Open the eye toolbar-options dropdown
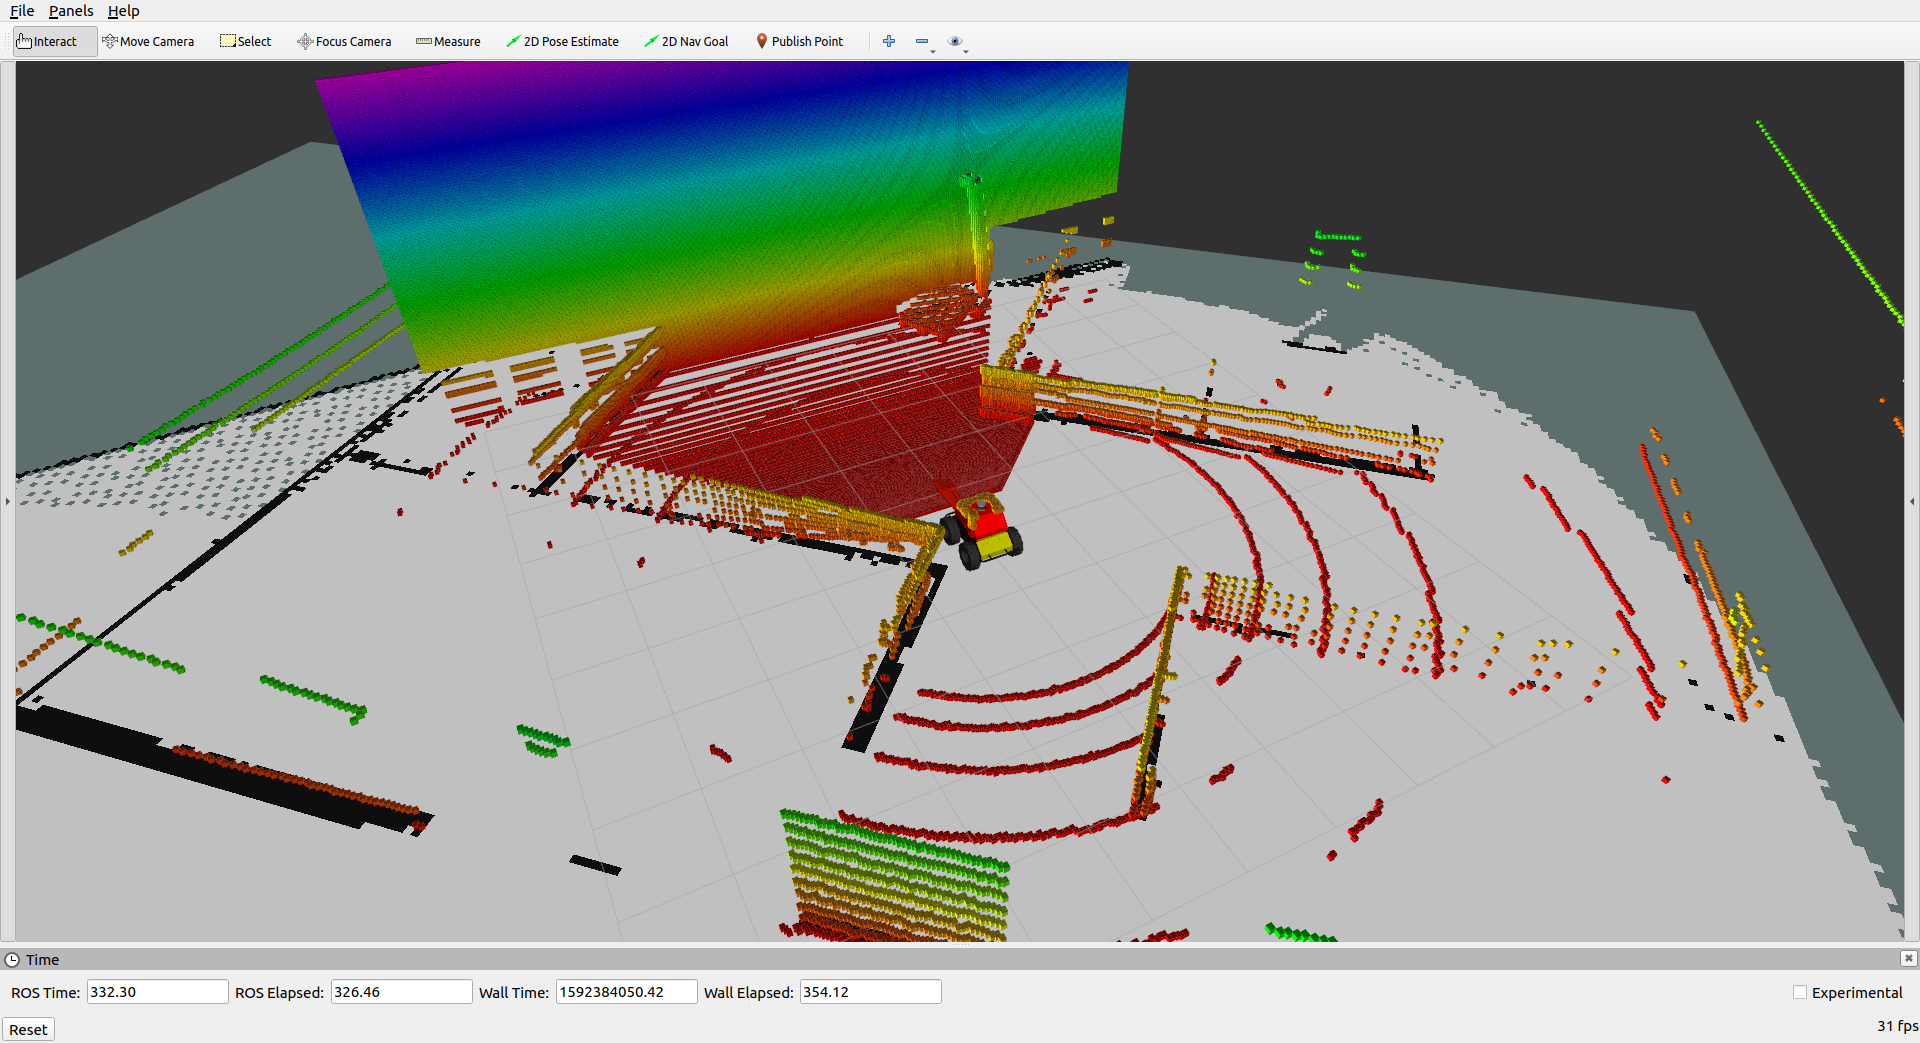The image size is (1920, 1043). [957, 41]
